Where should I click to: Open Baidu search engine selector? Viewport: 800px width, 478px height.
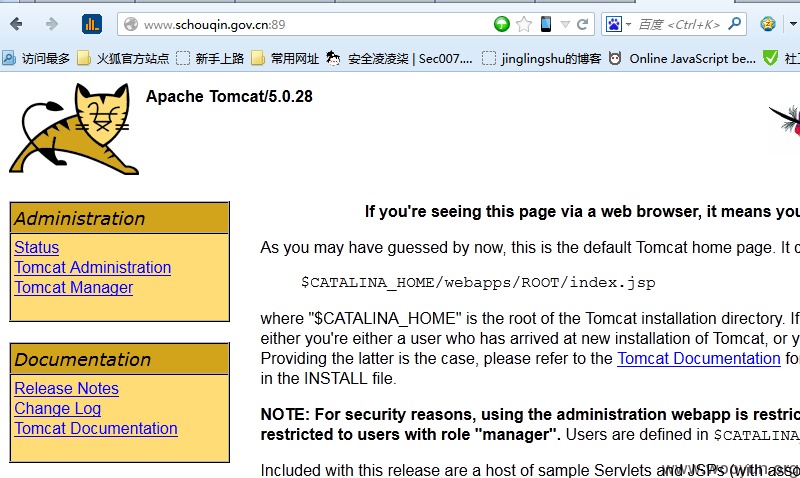pyautogui.click(x=618, y=24)
